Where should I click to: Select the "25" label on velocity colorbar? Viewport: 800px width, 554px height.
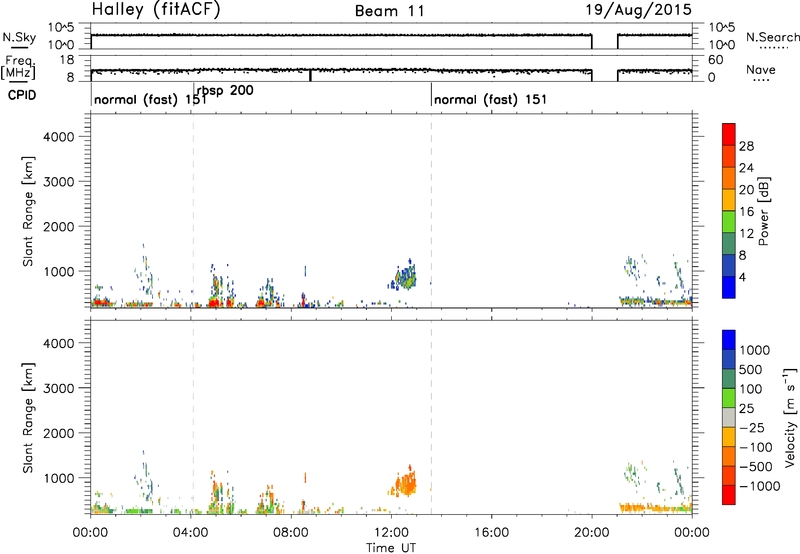coord(746,409)
